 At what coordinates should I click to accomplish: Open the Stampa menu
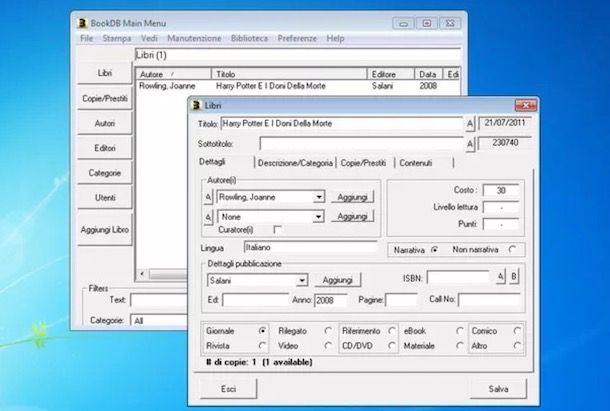[x=117, y=39]
